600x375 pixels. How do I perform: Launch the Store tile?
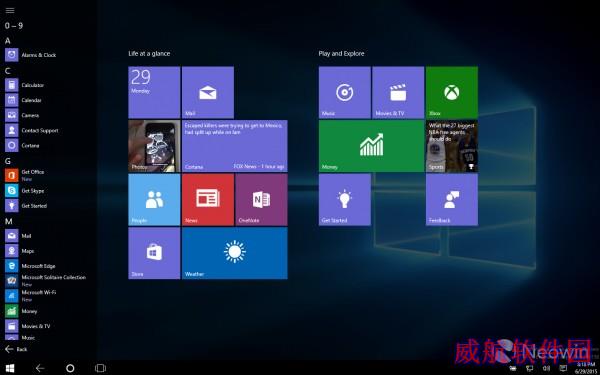pos(154,253)
